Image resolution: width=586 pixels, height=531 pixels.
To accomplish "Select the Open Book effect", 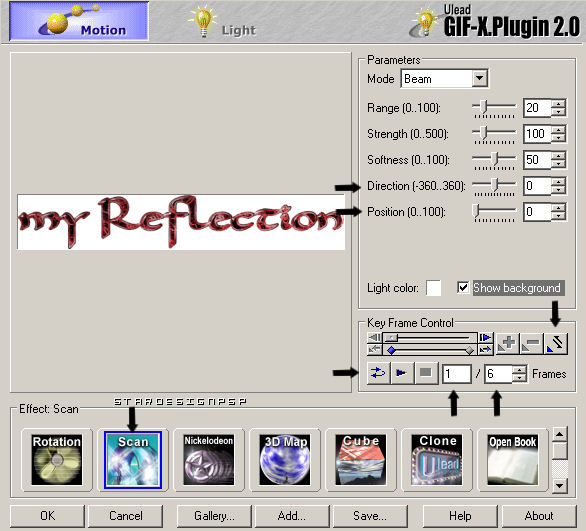I will (513, 460).
